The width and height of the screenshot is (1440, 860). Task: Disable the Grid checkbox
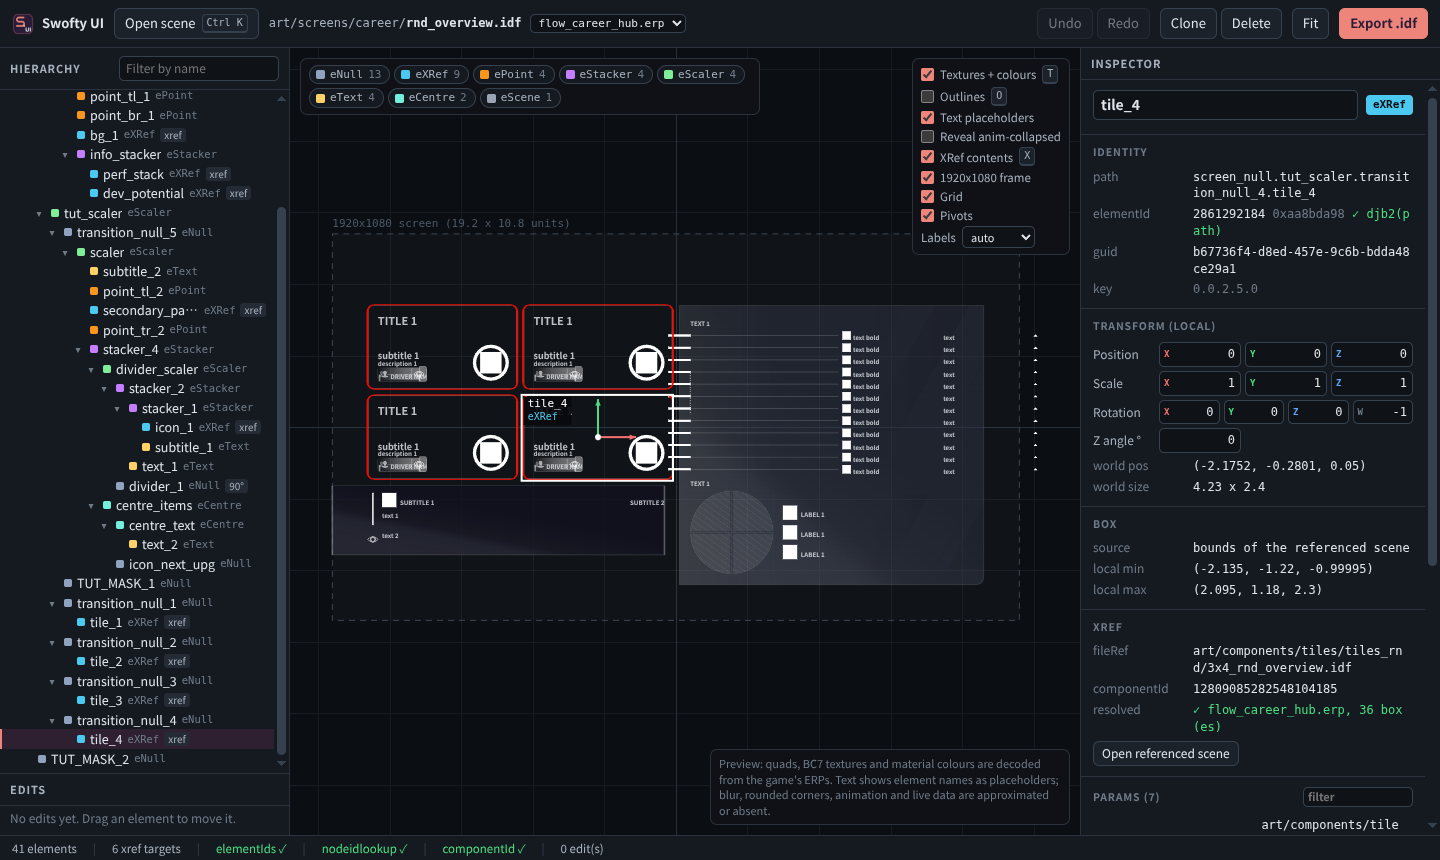[928, 197]
